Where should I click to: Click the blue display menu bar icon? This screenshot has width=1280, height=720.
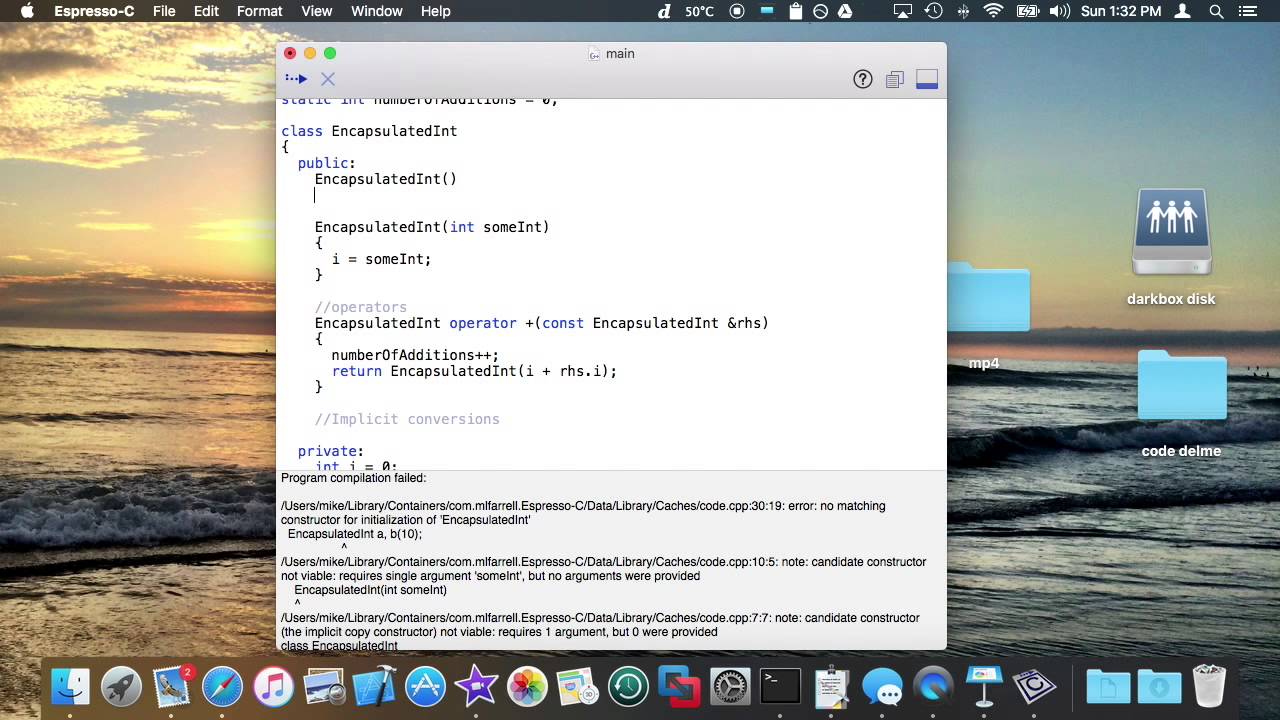(767, 11)
